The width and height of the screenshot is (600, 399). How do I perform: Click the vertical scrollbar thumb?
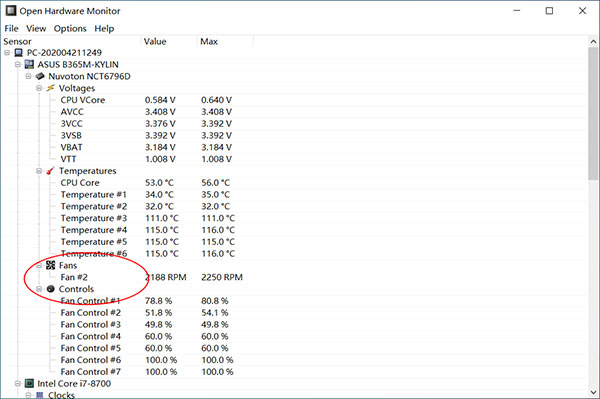593,113
